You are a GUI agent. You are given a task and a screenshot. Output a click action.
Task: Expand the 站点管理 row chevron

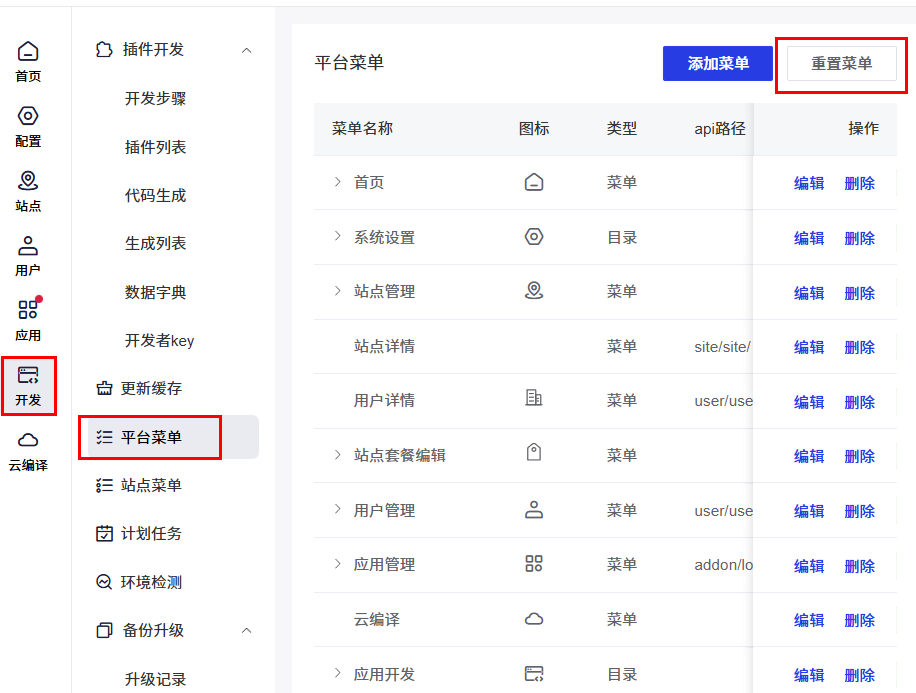338,291
